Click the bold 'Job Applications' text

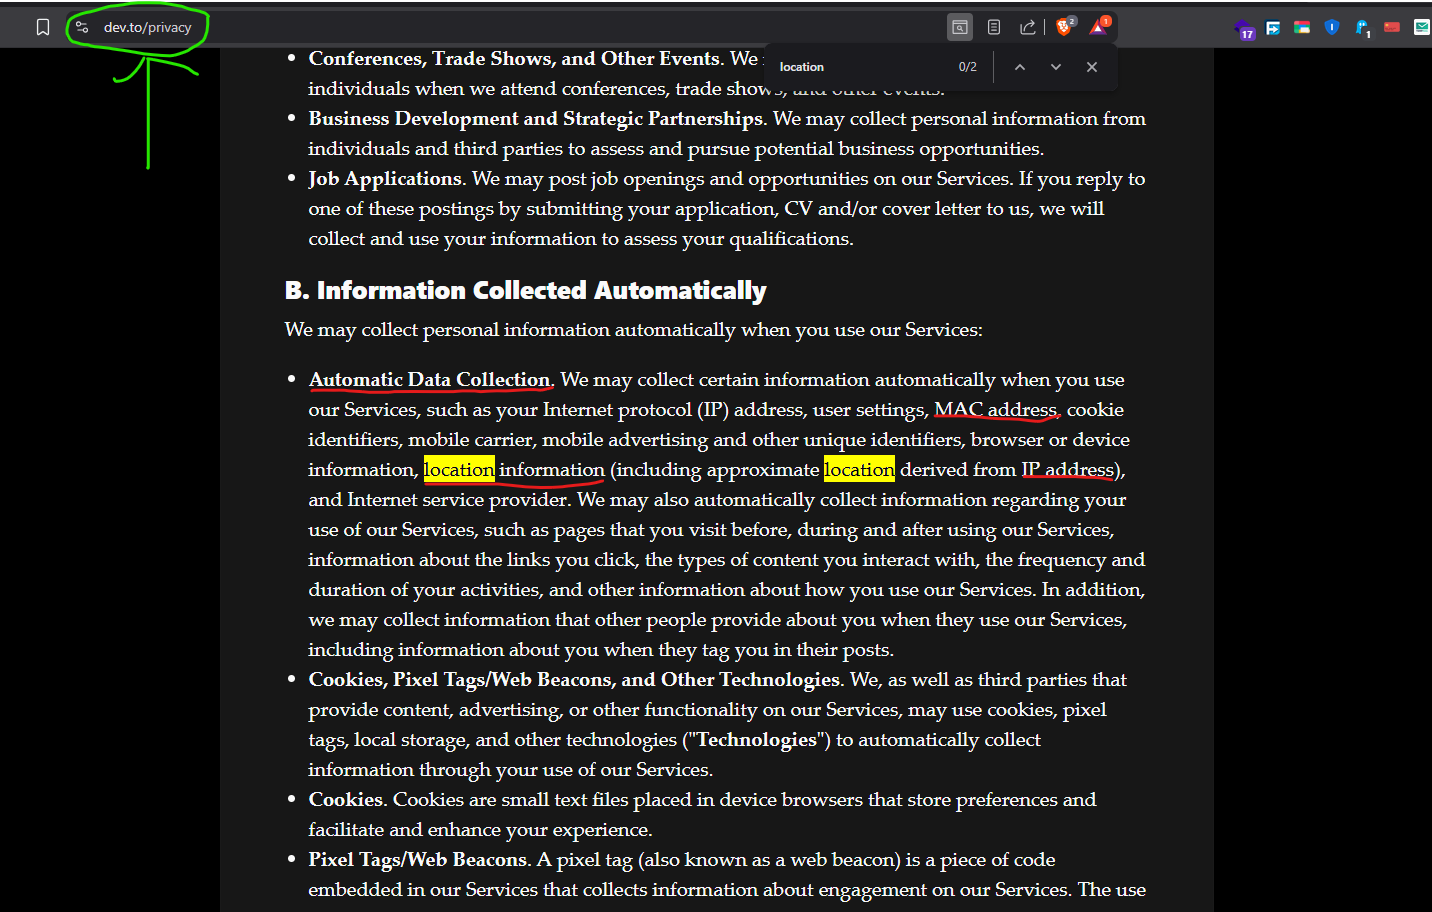385,179
